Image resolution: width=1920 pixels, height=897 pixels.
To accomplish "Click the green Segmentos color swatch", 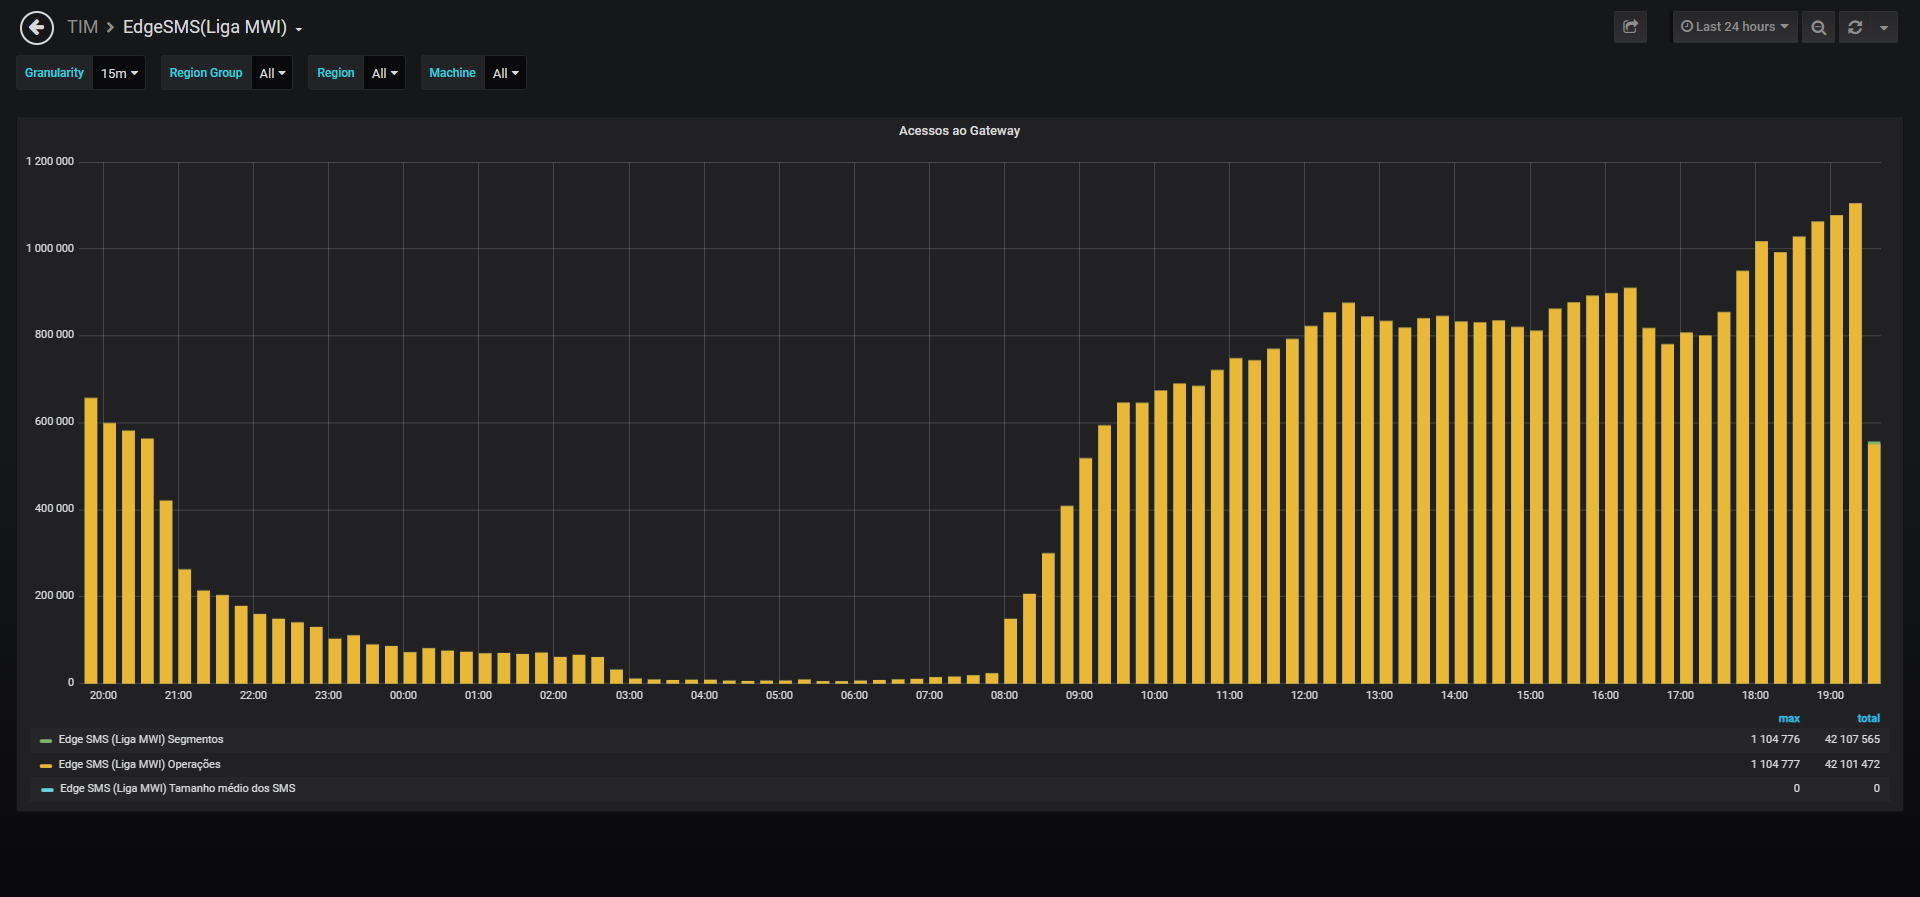I will click(x=46, y=741).
